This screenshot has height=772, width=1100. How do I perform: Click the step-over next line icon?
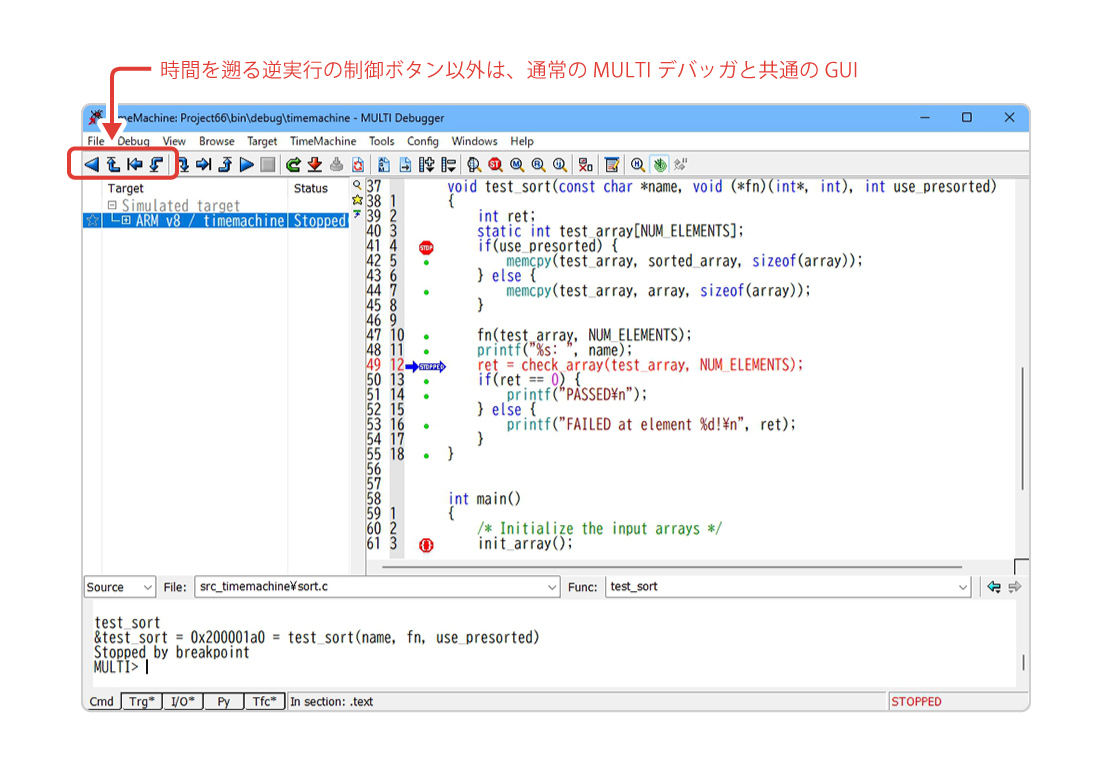203,164
